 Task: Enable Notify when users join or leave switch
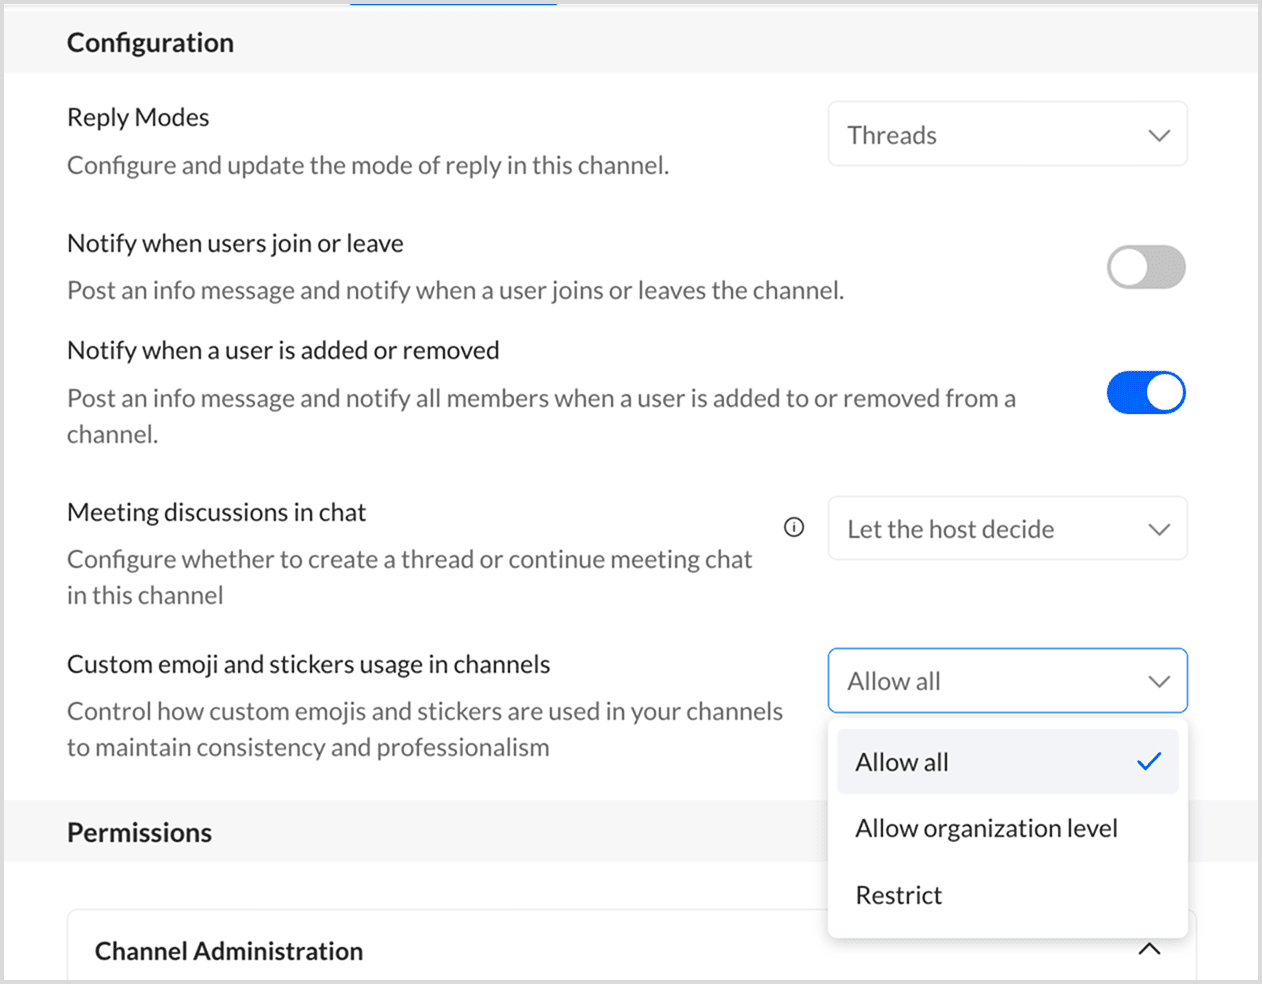pyautogui.click(x=1146, y=267)
